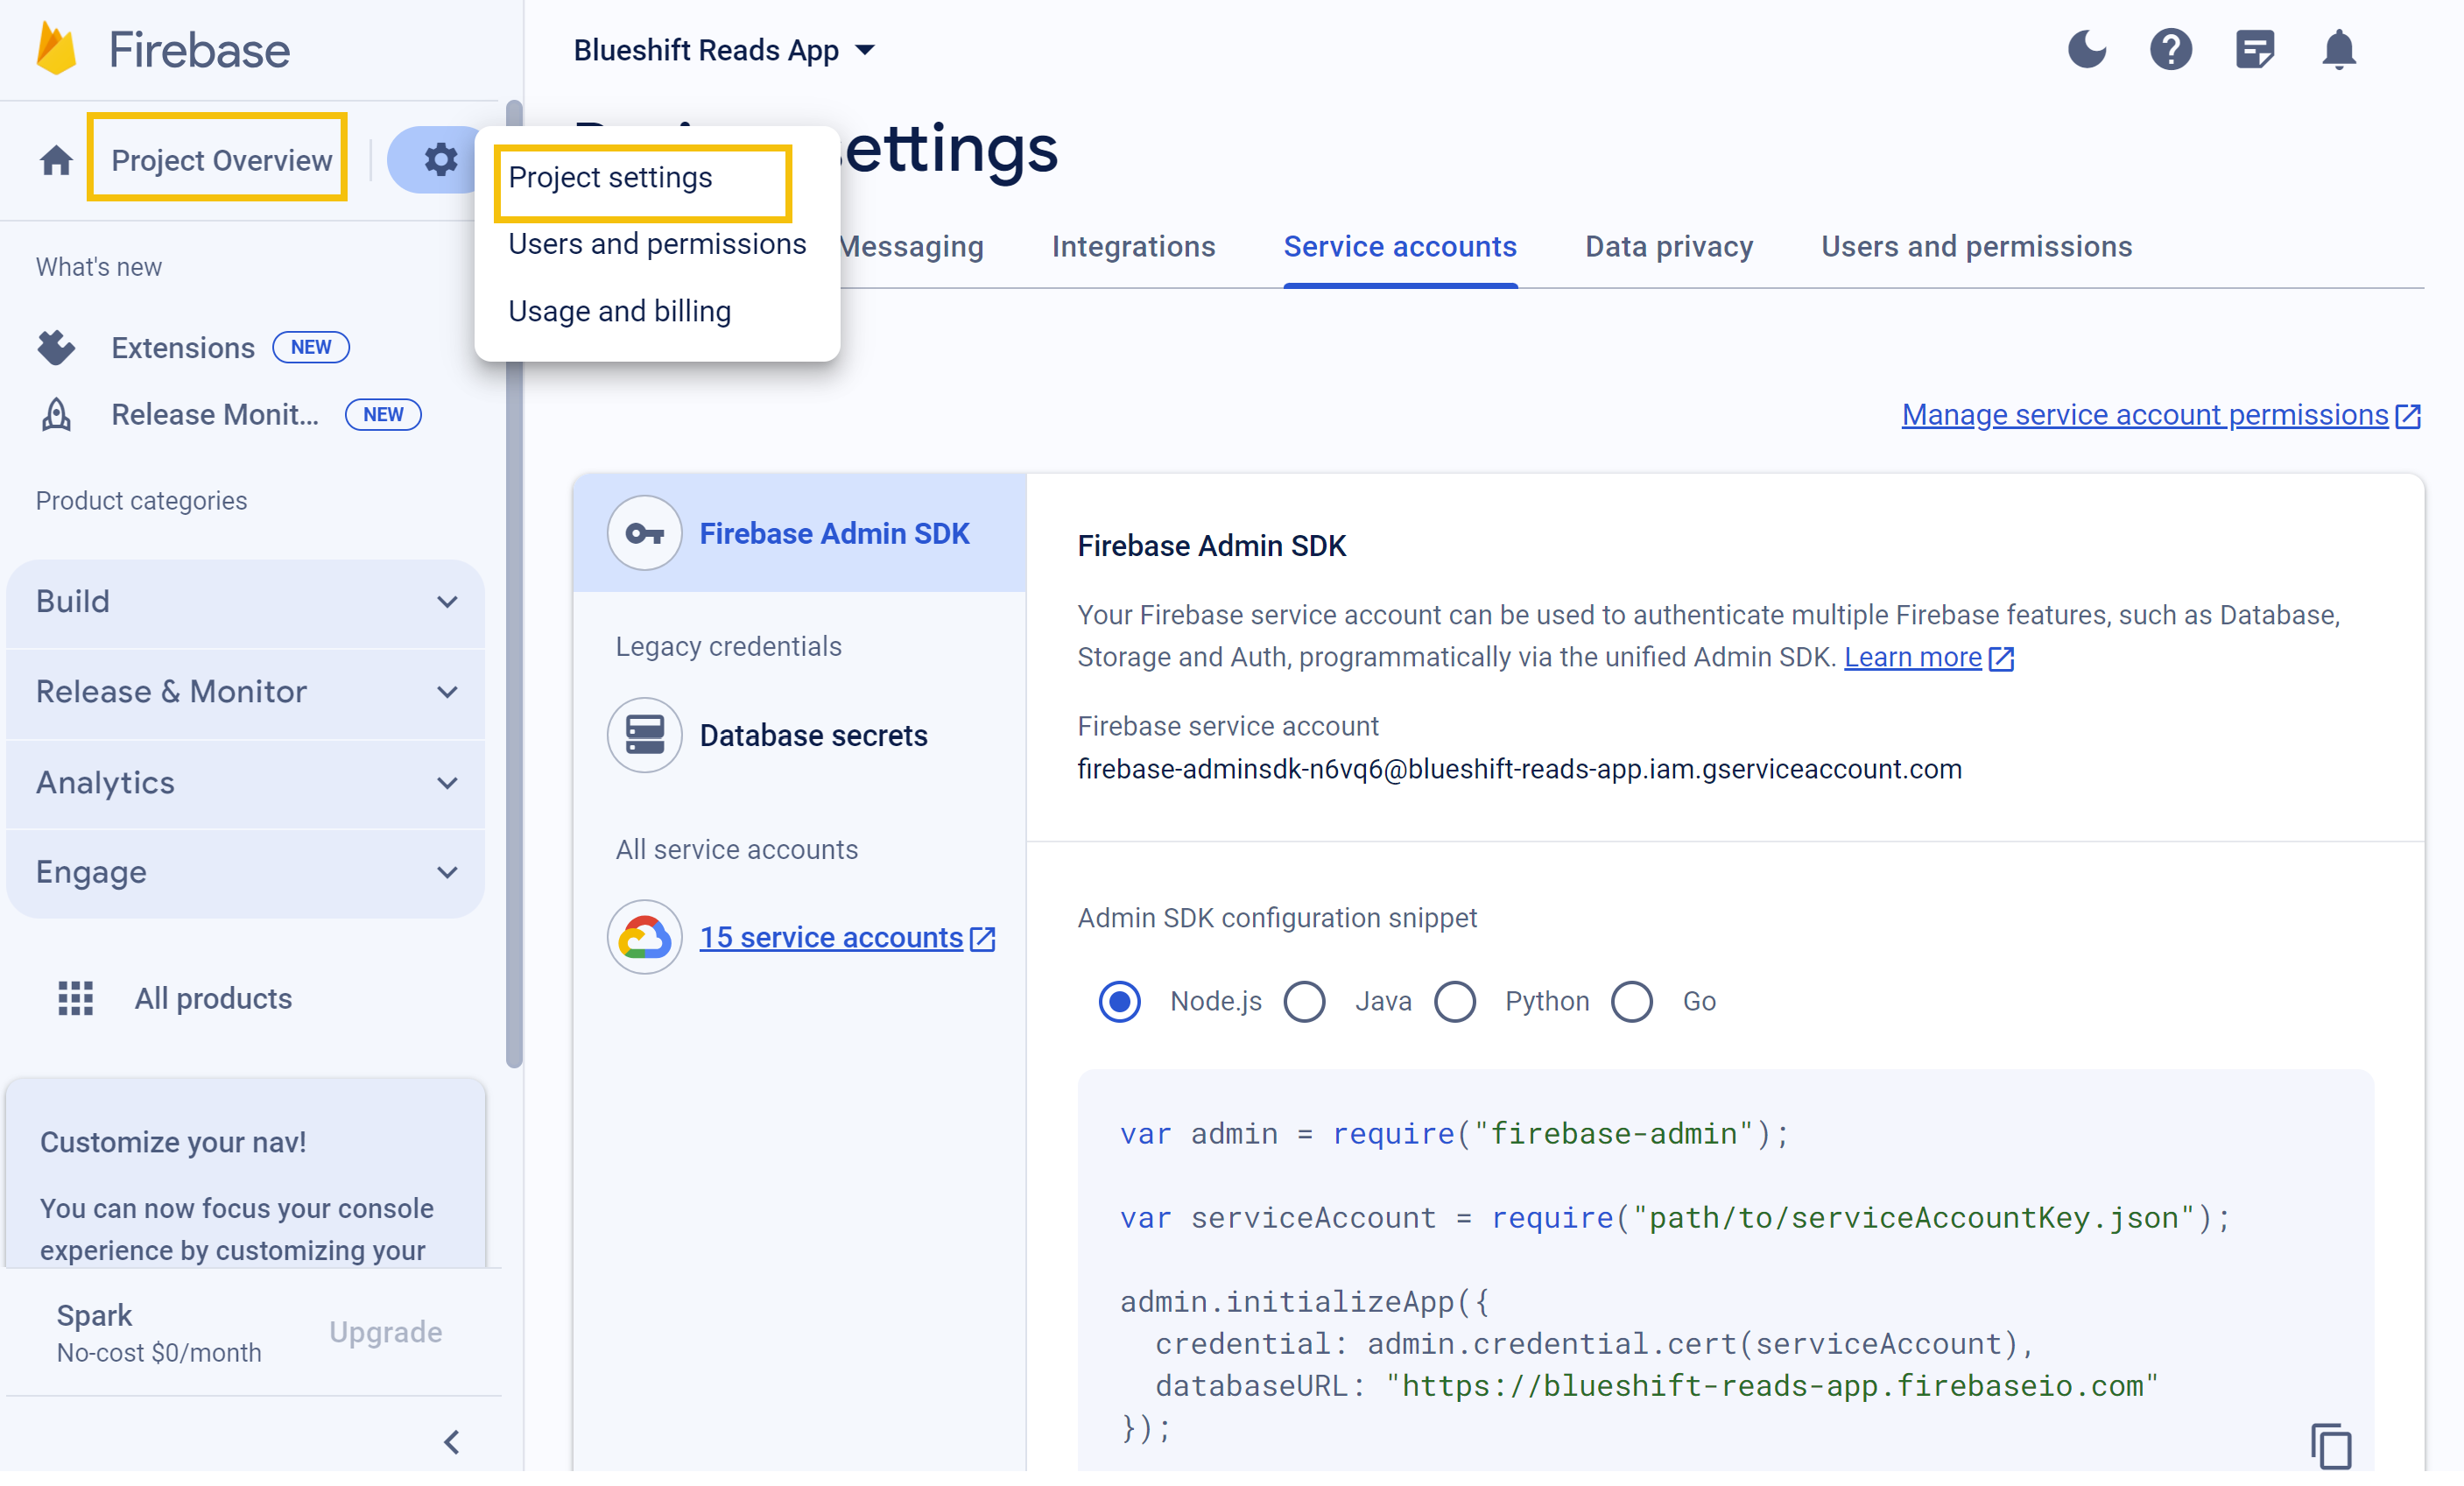Open the Manage service account permissions link
The height and width of the screenshot is (1486, 2464).
click(x=2144, y=415)
